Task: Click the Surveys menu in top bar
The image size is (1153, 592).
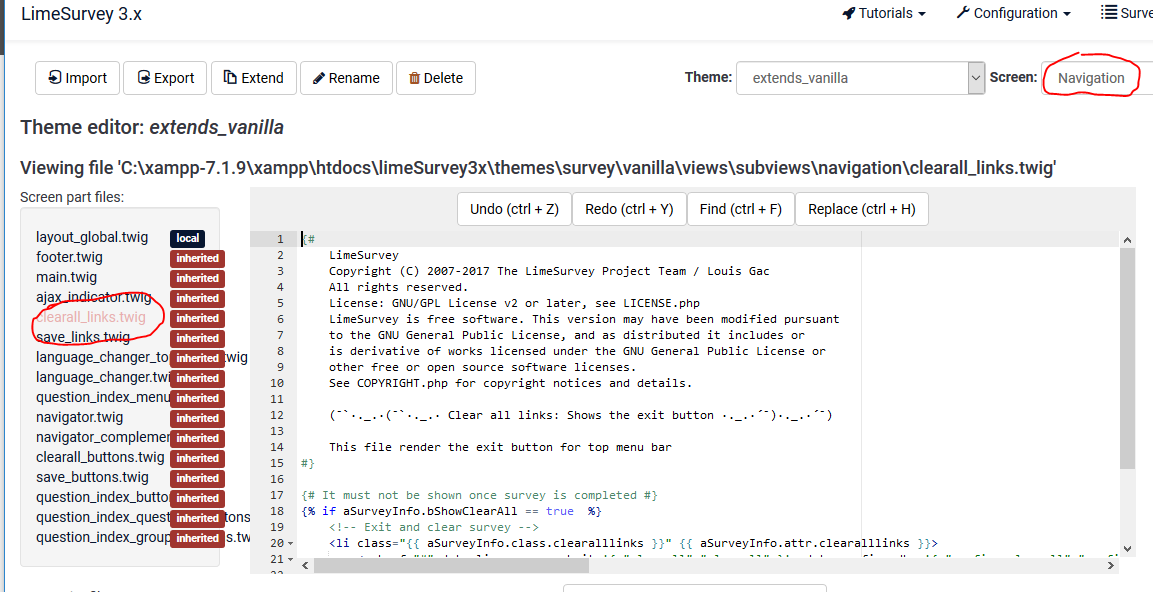Action: [x=1127, y=13]
